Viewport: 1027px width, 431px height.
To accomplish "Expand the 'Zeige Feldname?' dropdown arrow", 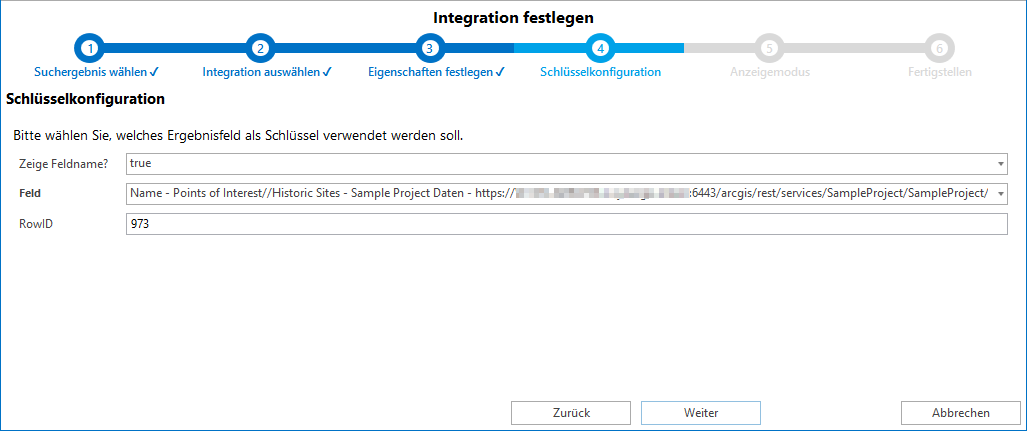I will point(1000,163).
